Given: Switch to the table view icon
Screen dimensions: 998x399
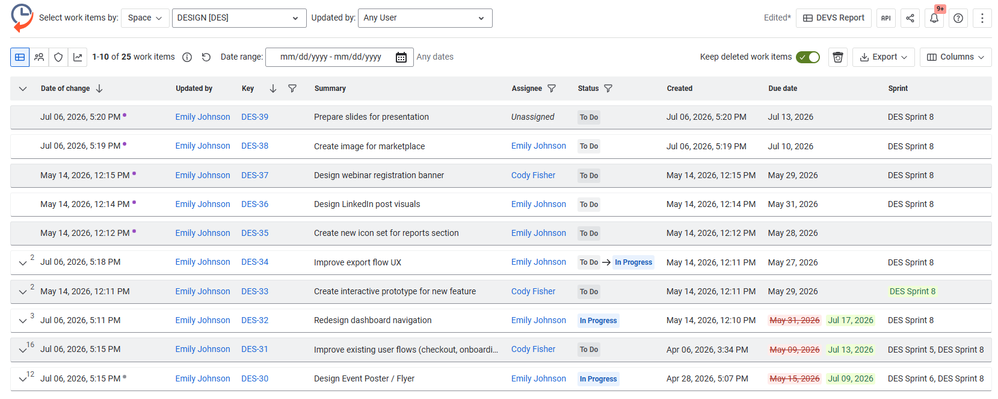Looking at the screenshot, I should pyautogui.click(x=20, y=57).
